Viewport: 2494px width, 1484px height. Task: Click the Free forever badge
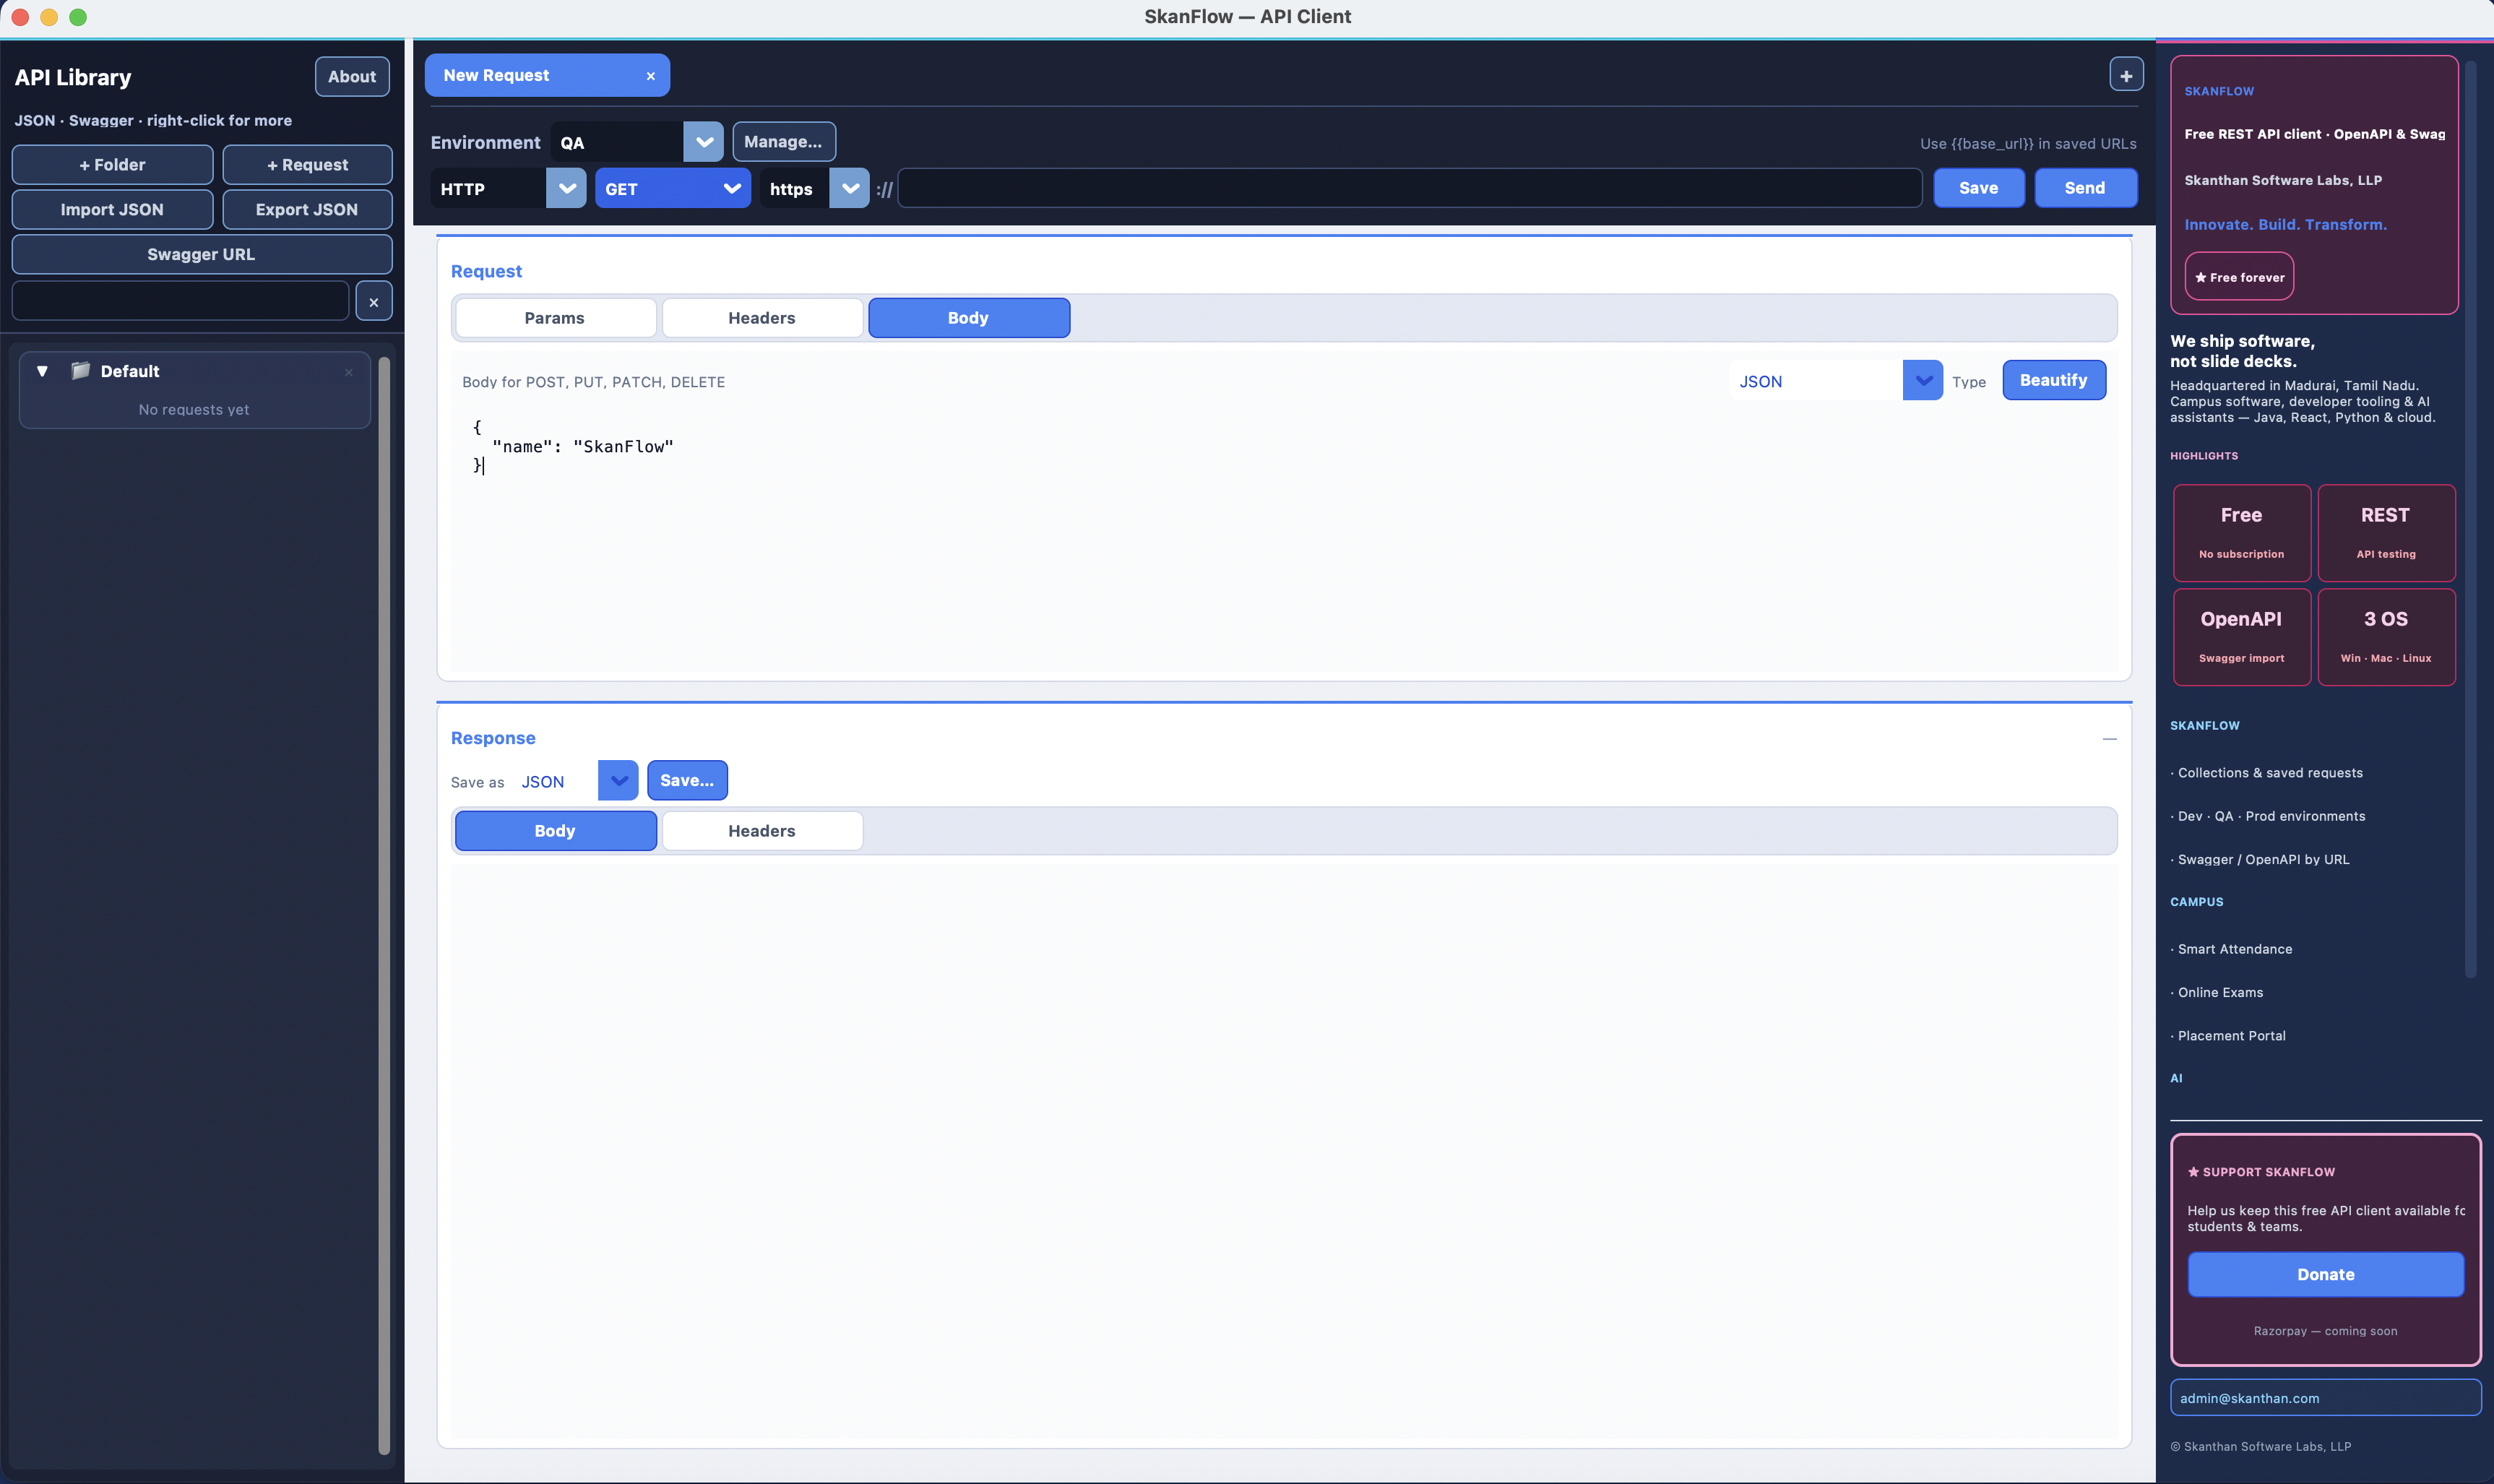click(2239, 277)
